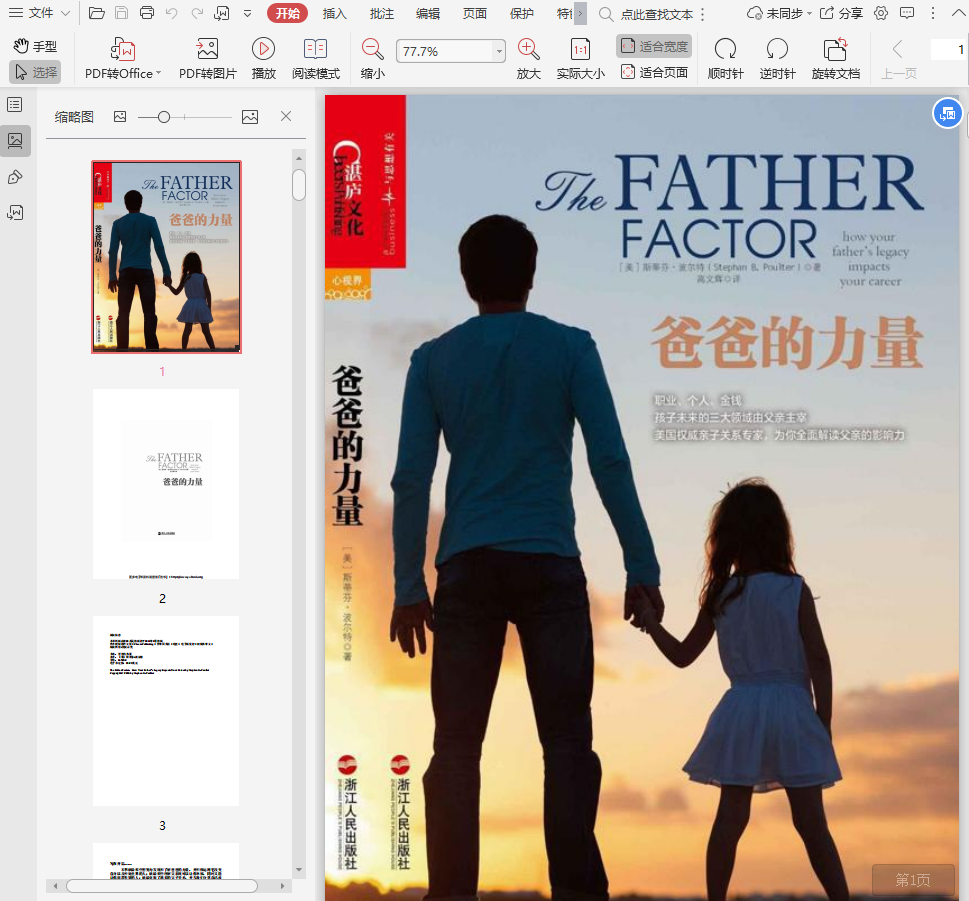The image size is (969, 901).
Task: Click the save icon in quick toolbar
Action: [x=122, y=13]
